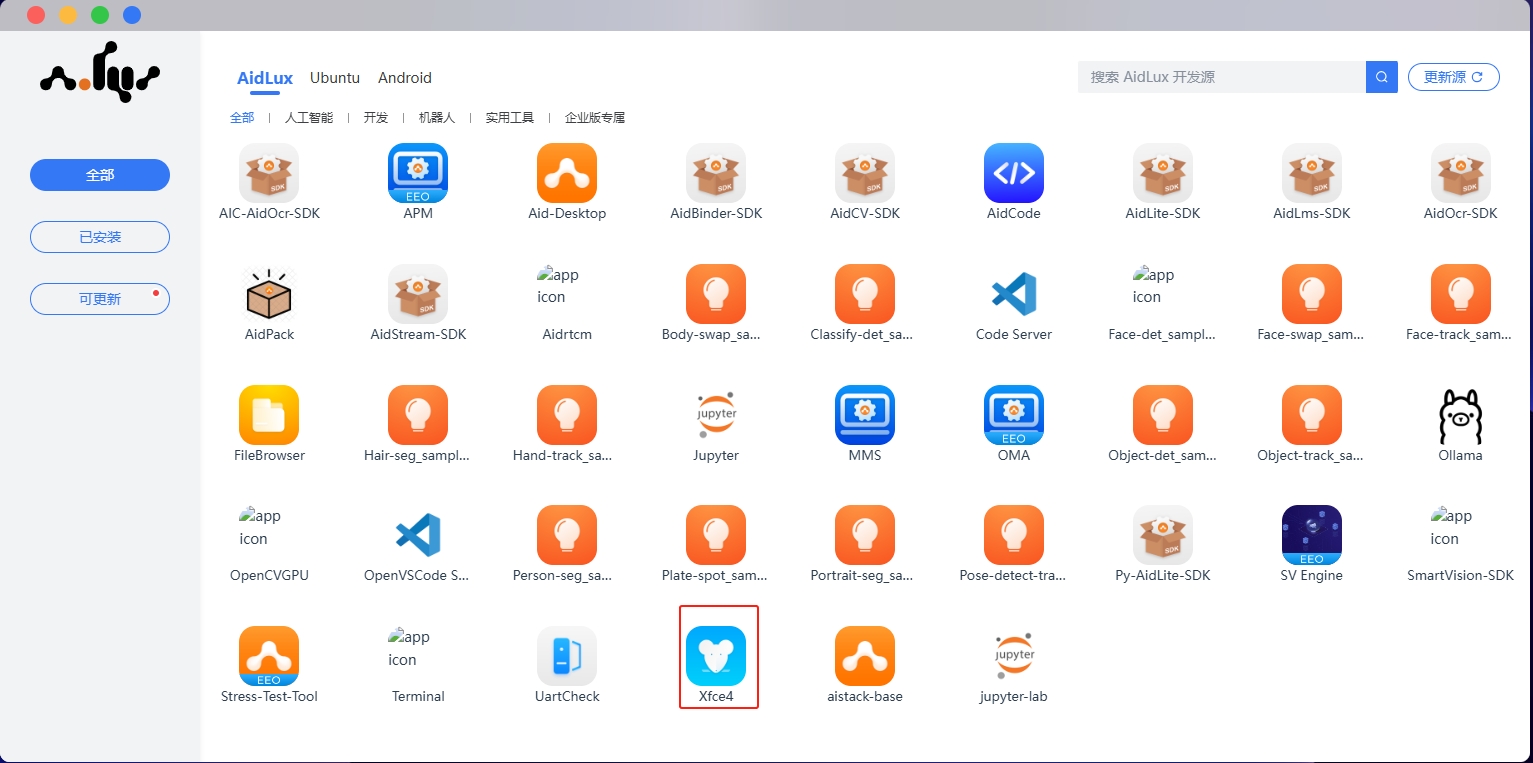
Task: Filter apps by 人工智能 category
Action: [309, 118]
